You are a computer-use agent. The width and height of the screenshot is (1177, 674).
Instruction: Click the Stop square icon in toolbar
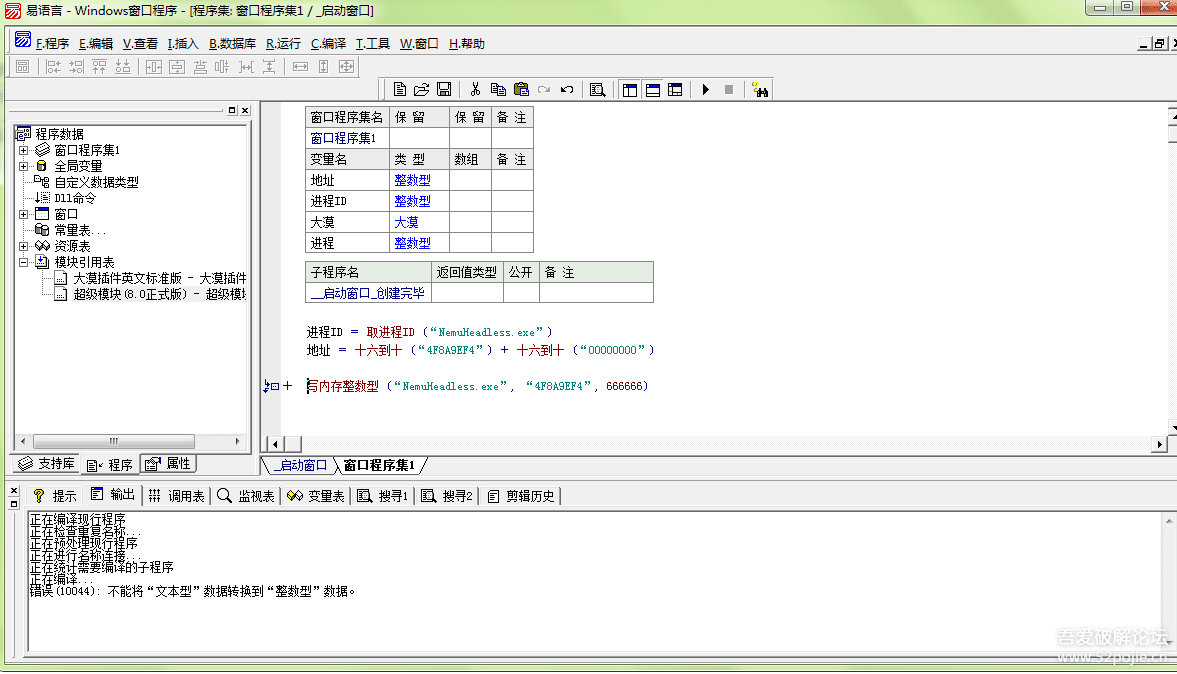tap(729, 90)
